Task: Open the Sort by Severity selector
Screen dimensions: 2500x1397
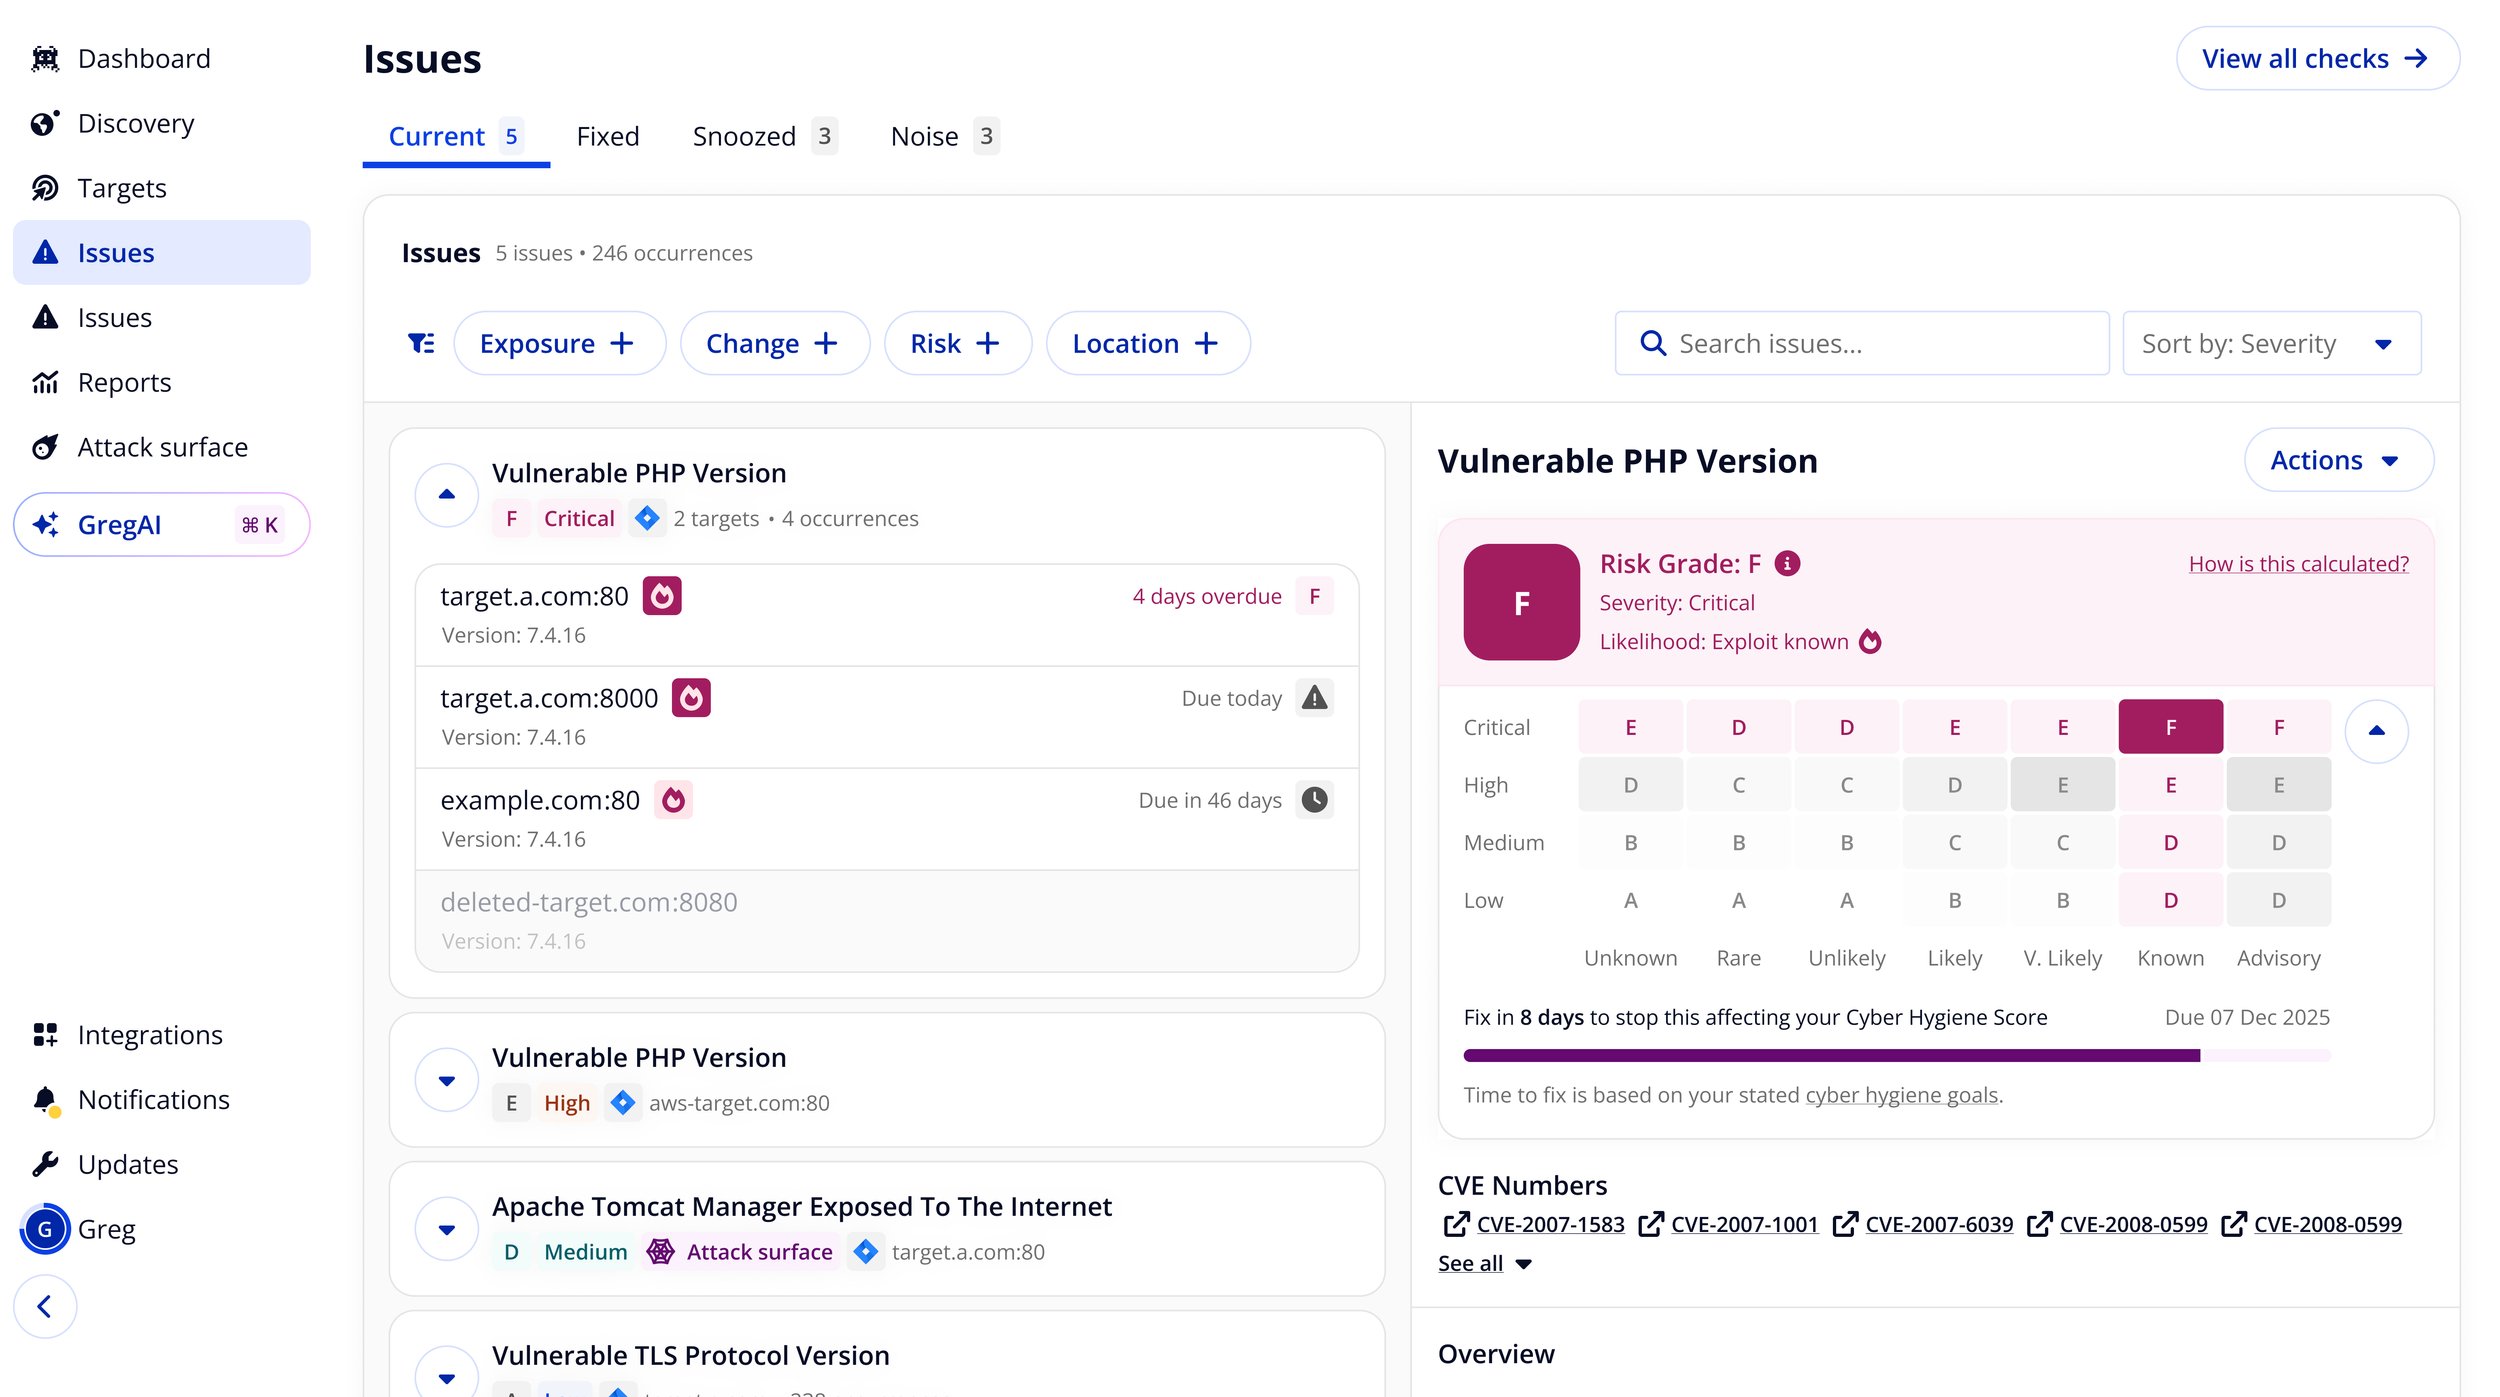Action: [2270, 342]
